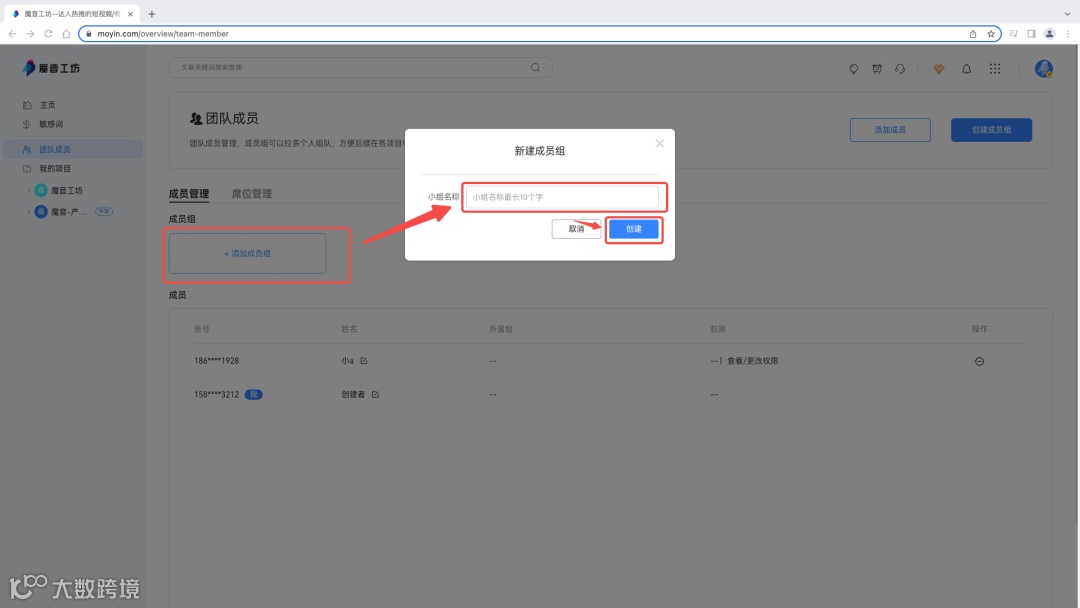The image size is (1080, 608).
Task: Click the browser home icon
Action: [66, 34]
